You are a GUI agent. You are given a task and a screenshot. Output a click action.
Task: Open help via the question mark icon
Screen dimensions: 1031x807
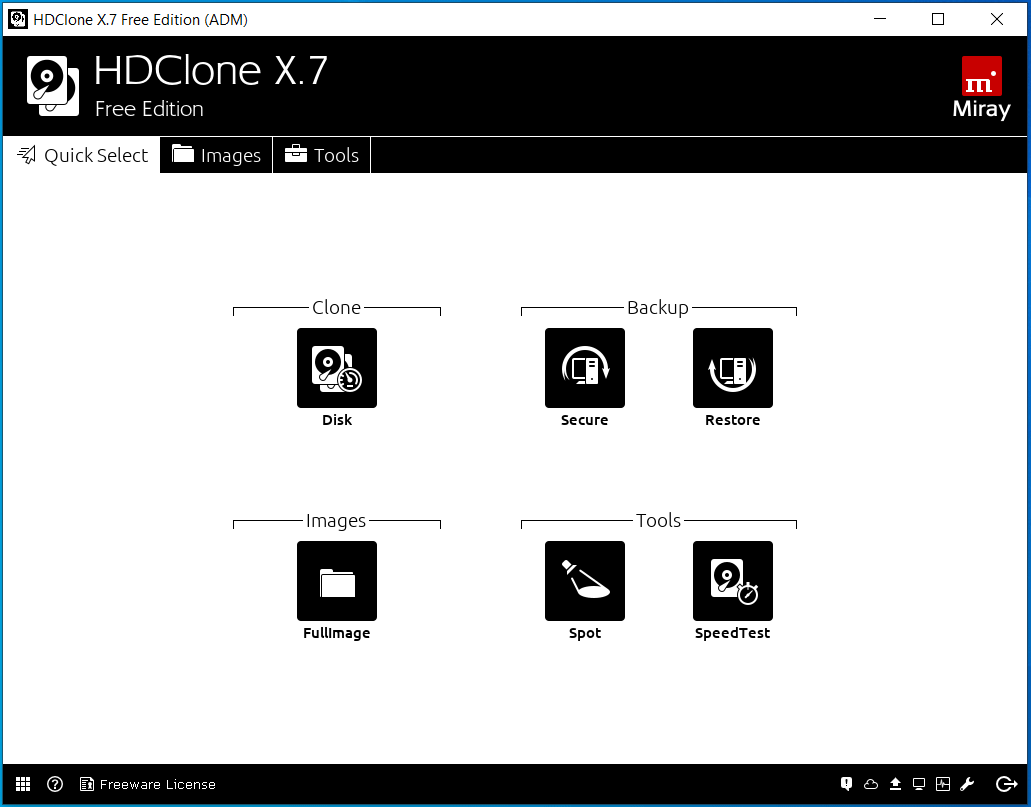(x=55, y=784)
